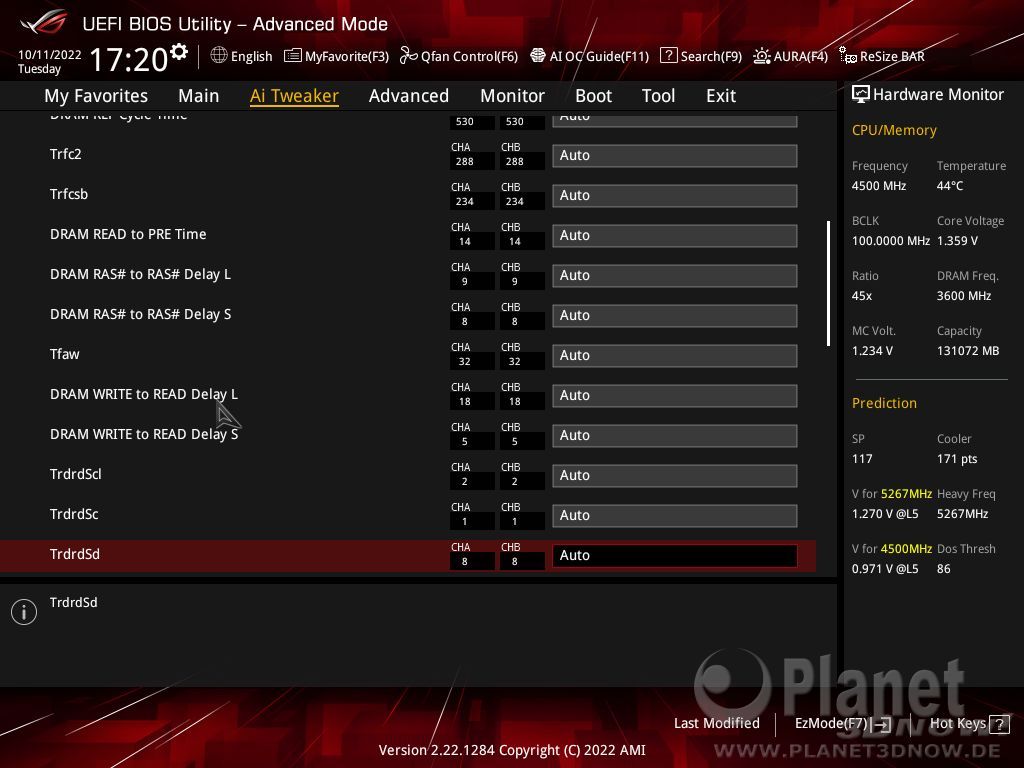Open Search(F9)

pyautogui.click(x=701, y=56)
